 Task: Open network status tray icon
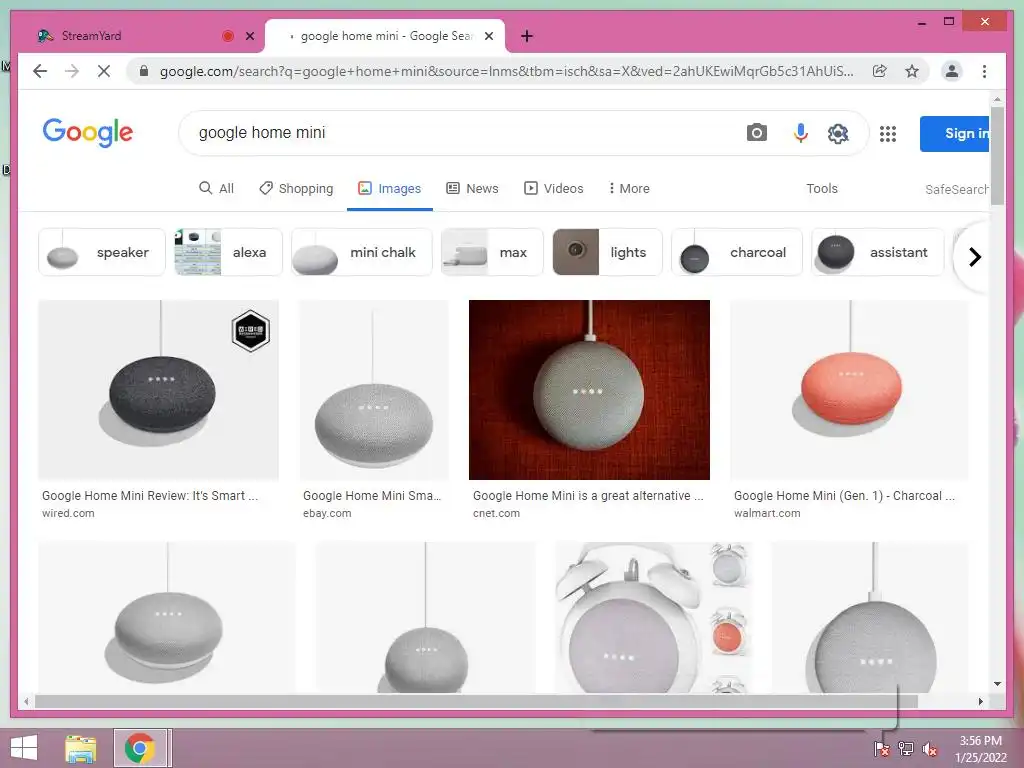[x=906, y=748]
